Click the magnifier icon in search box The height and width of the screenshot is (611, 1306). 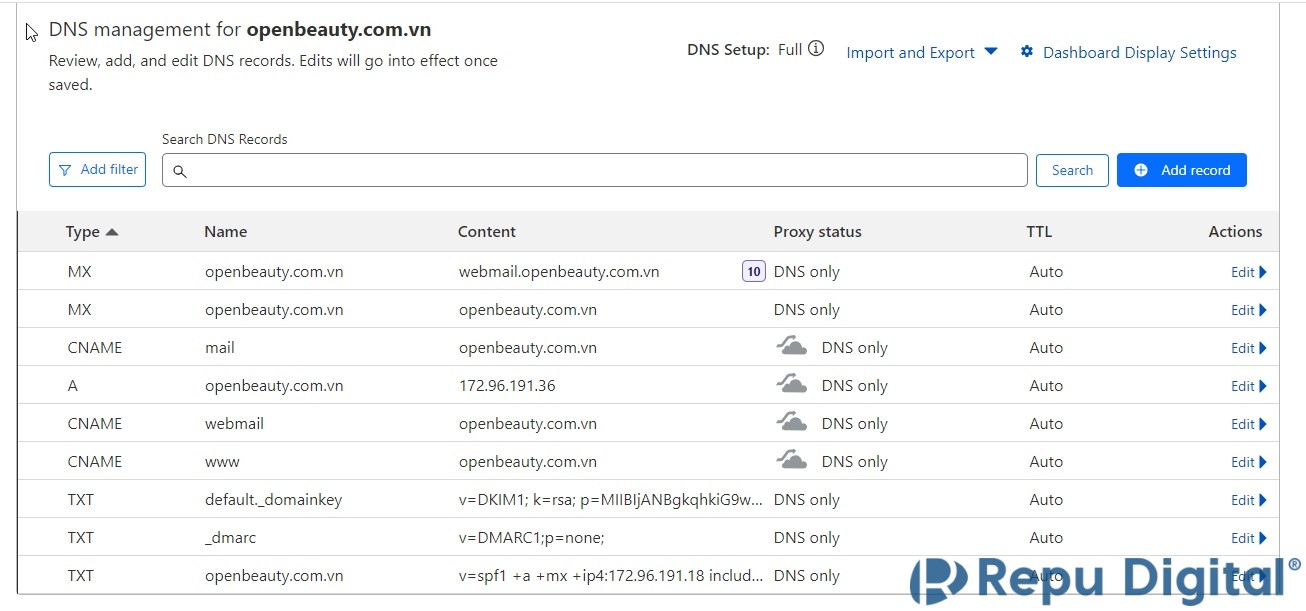[x=180, y=171]
